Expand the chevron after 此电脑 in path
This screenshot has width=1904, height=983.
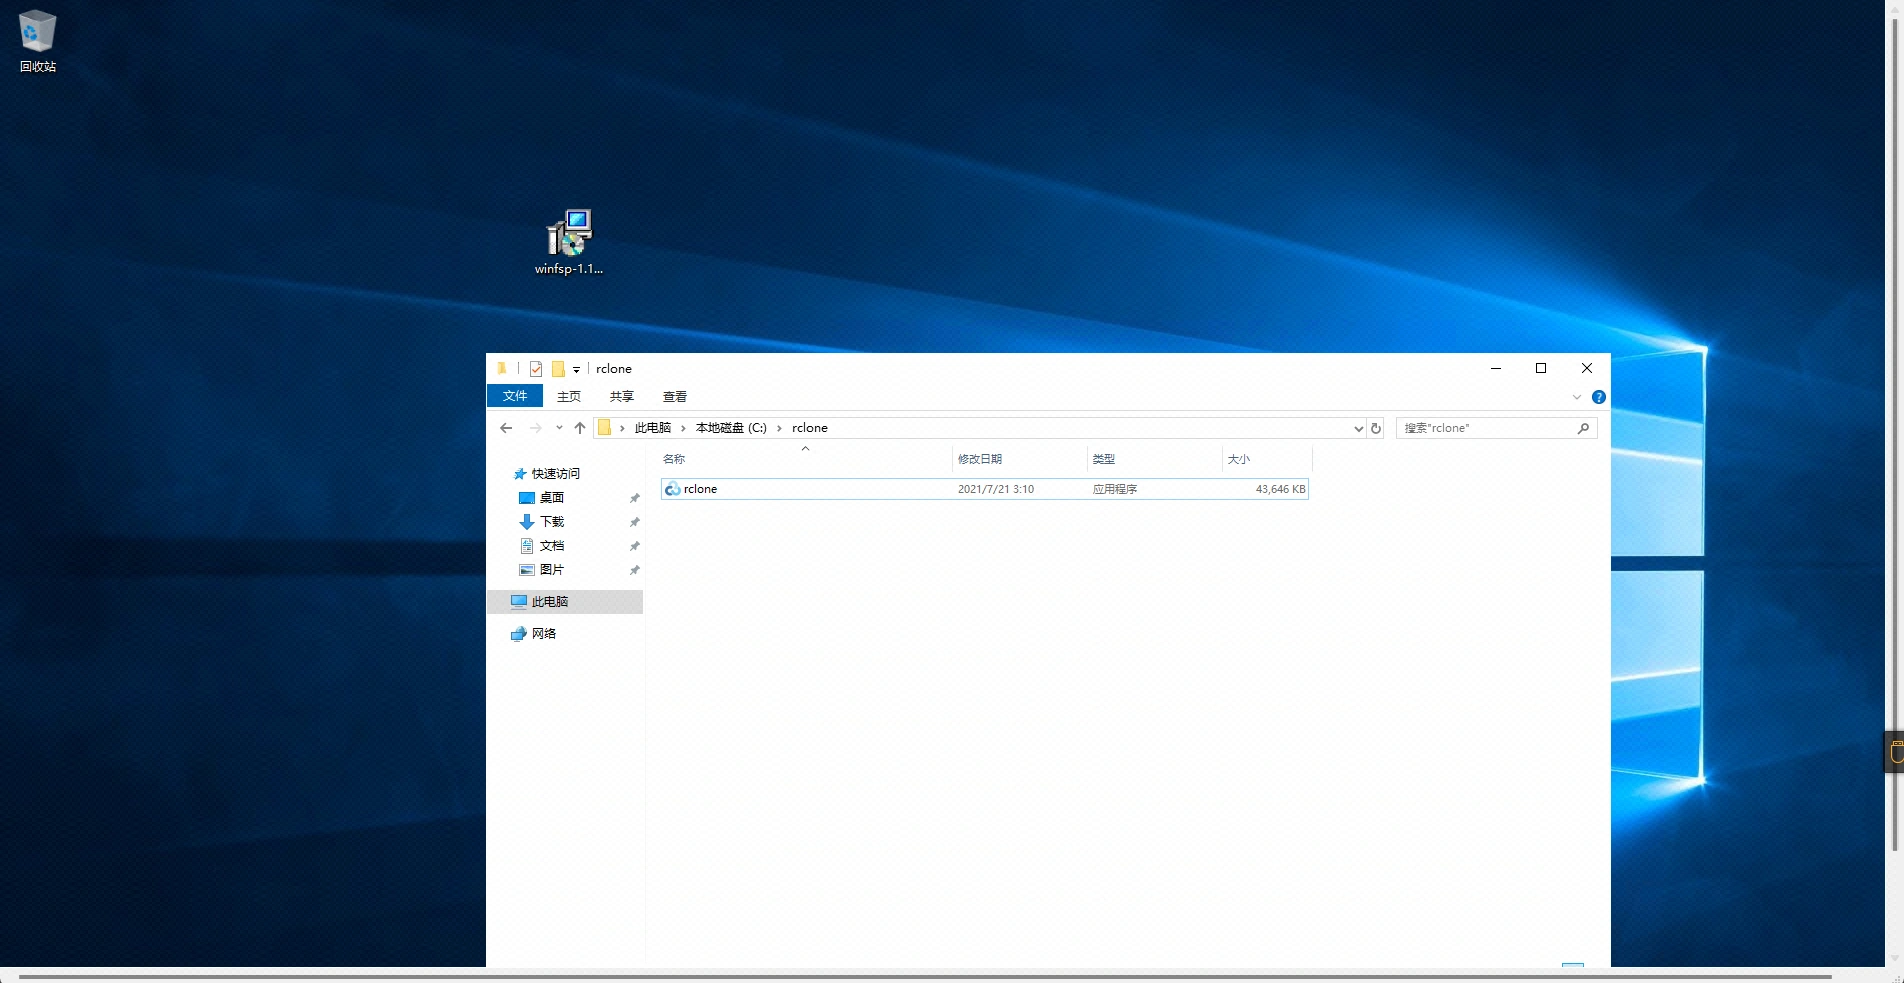[684, 428]
